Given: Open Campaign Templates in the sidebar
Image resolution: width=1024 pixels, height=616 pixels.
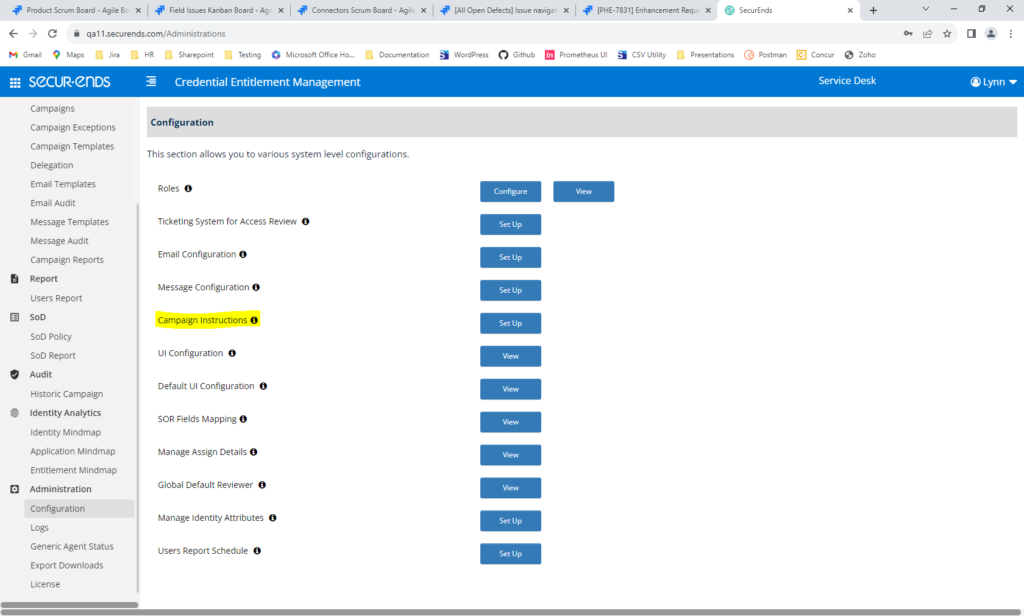Looking at the screenshot, I should coord(72,146).
